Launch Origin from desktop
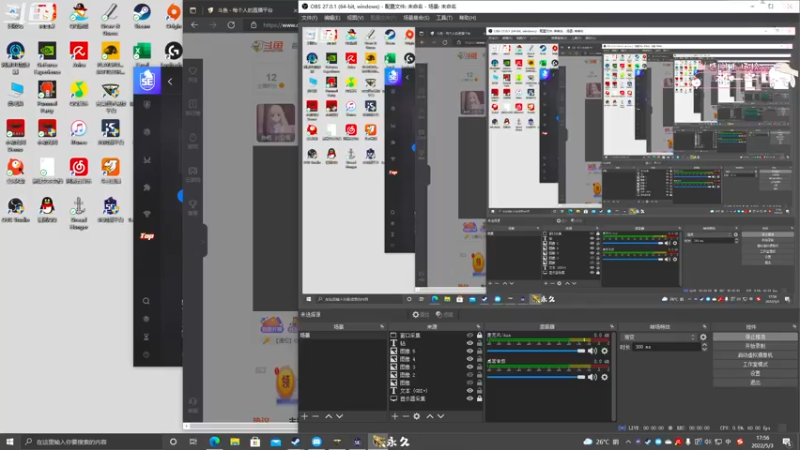This screenshot has width=800, height=450. (173, 15)
